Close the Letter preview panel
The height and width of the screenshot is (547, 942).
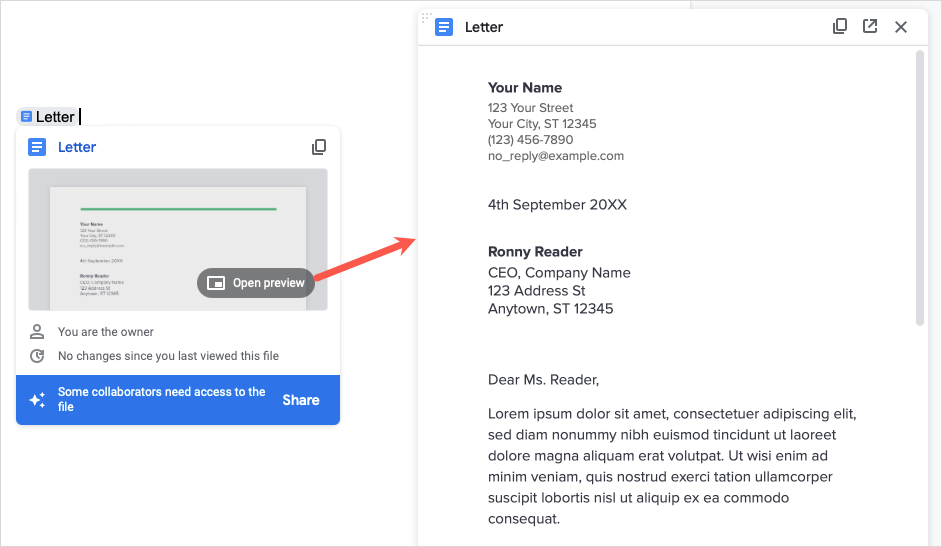click(901, 27)
